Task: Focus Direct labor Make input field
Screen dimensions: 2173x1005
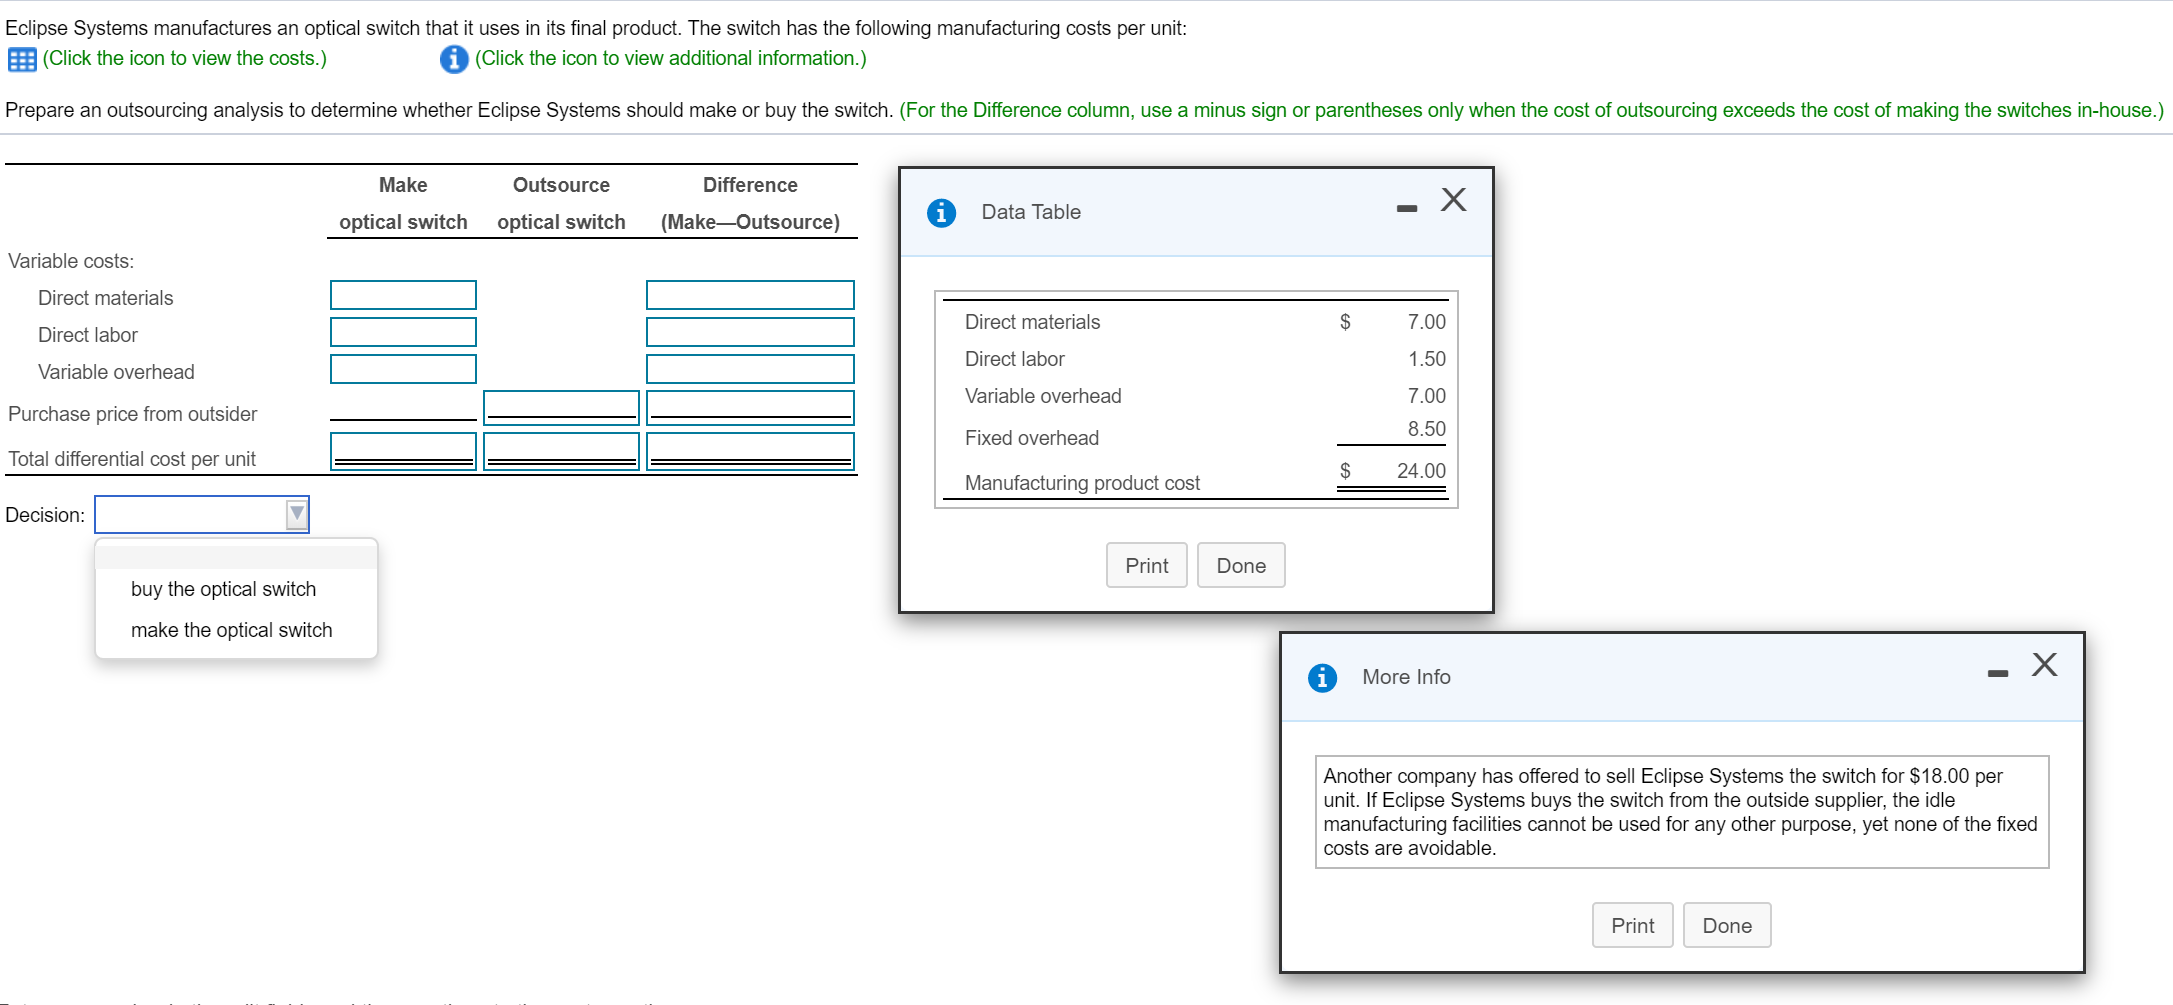Action: pos(404,332)
